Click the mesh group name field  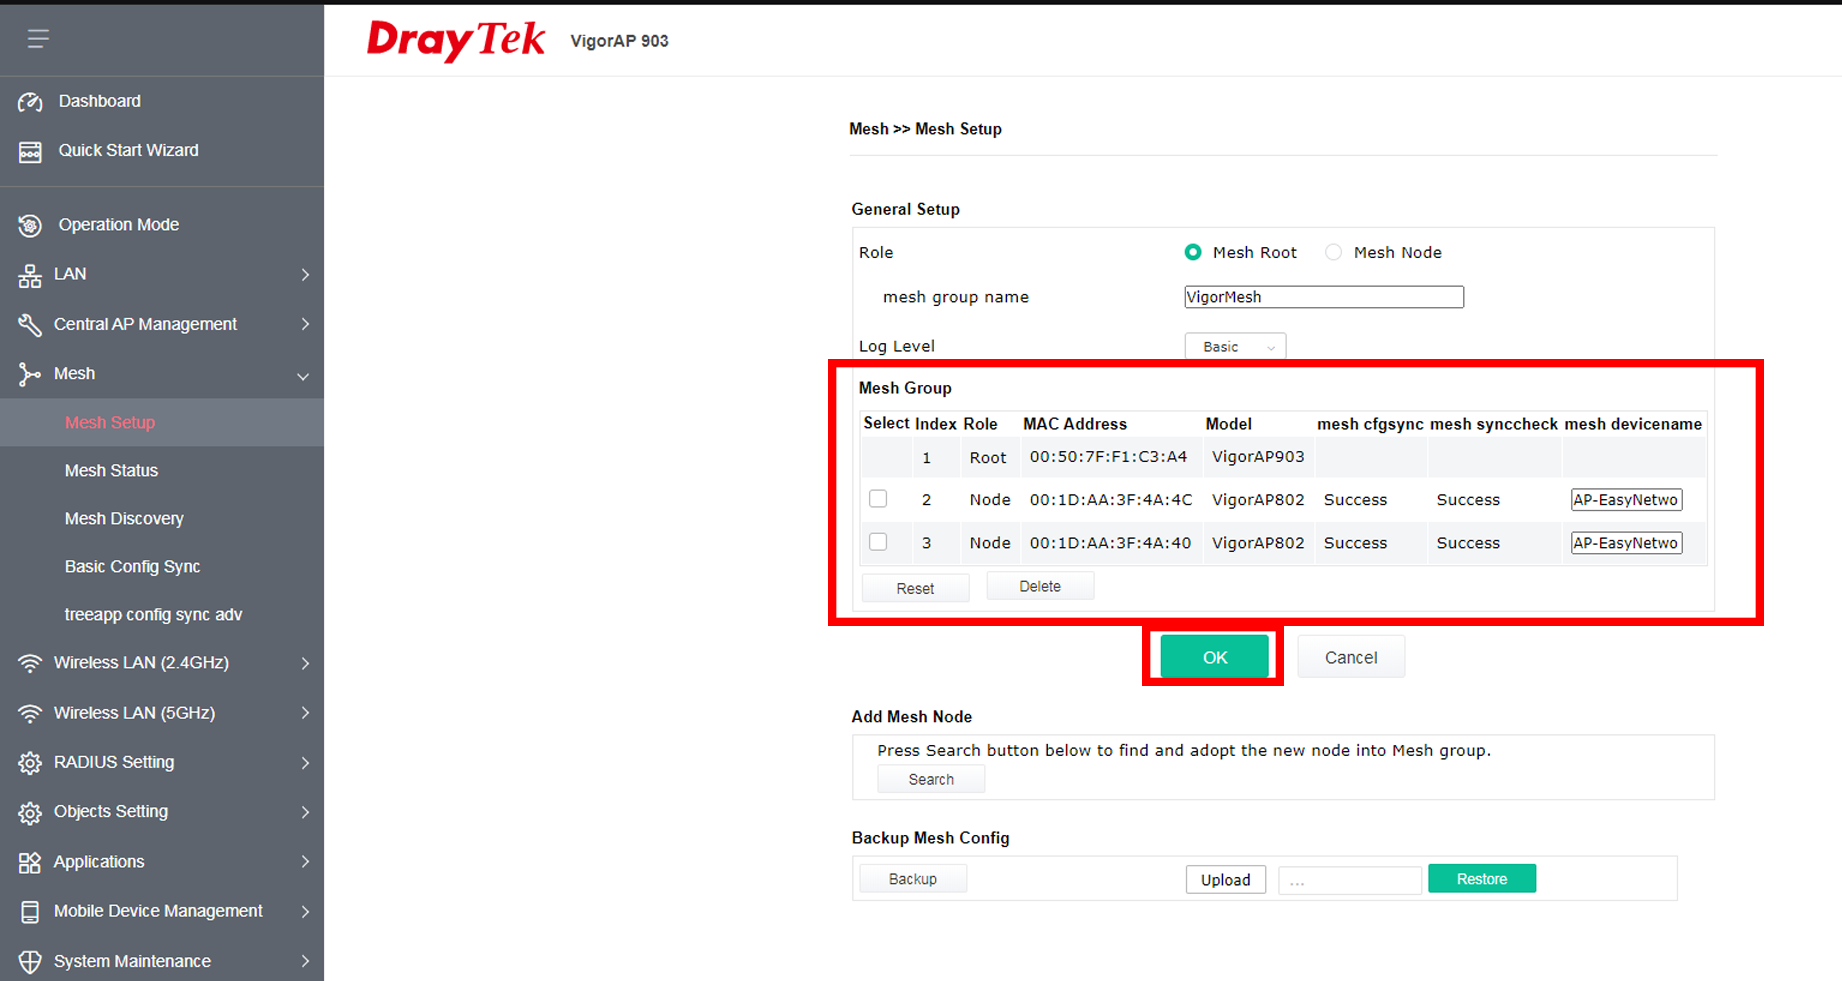[1324, 297]
